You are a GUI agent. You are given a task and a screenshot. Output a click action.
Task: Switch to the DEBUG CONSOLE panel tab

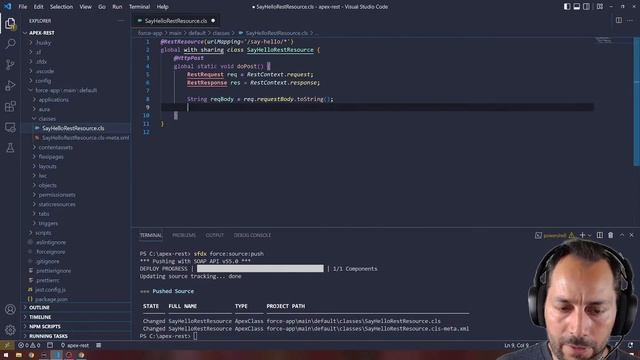(x=252, y=236)
